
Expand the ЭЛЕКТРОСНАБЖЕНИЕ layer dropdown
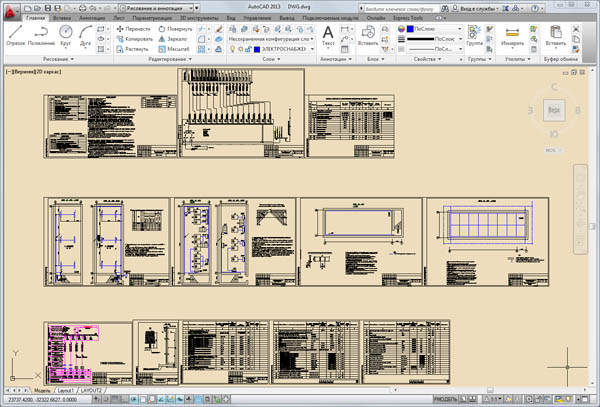[x=314, y=49]
